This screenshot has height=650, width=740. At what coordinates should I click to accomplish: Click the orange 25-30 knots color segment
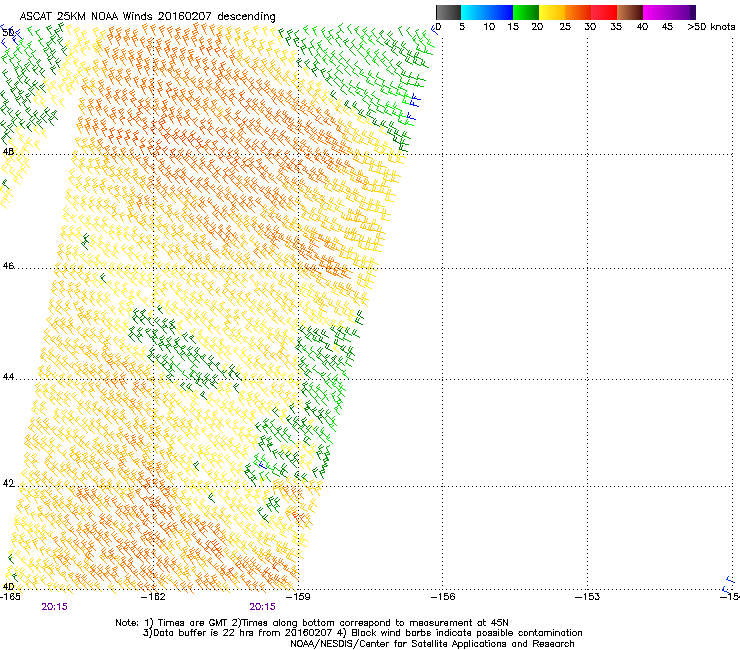[578, 12]
